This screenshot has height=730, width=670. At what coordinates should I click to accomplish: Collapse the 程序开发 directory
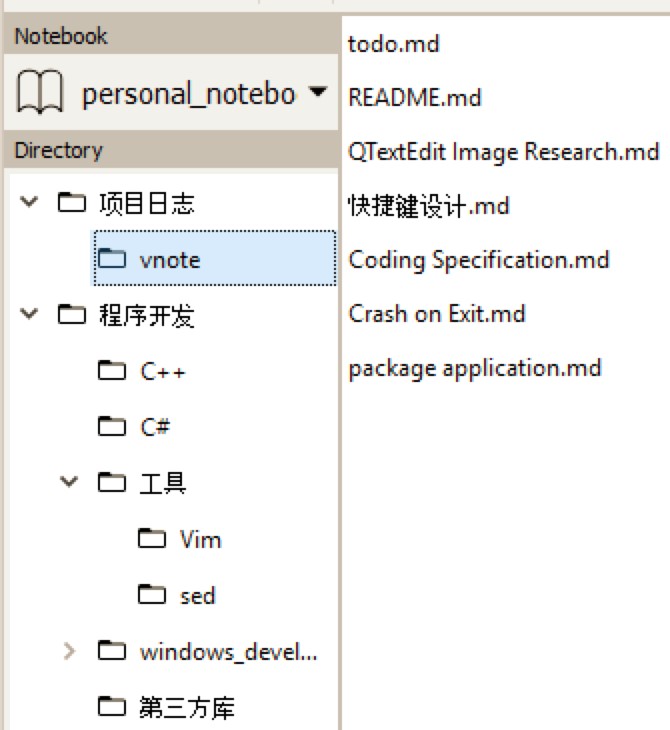click(29, 316)
